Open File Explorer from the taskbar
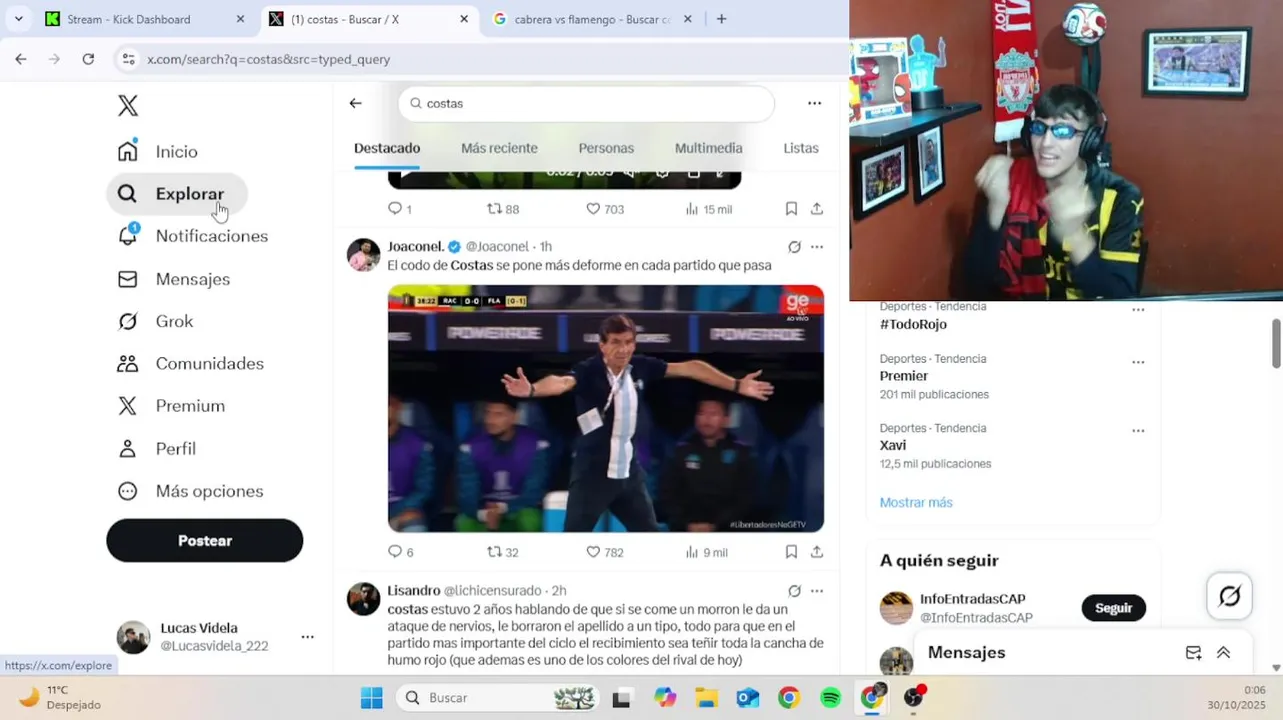This screenshot has width=1283, height=720. tap(706, 698)
